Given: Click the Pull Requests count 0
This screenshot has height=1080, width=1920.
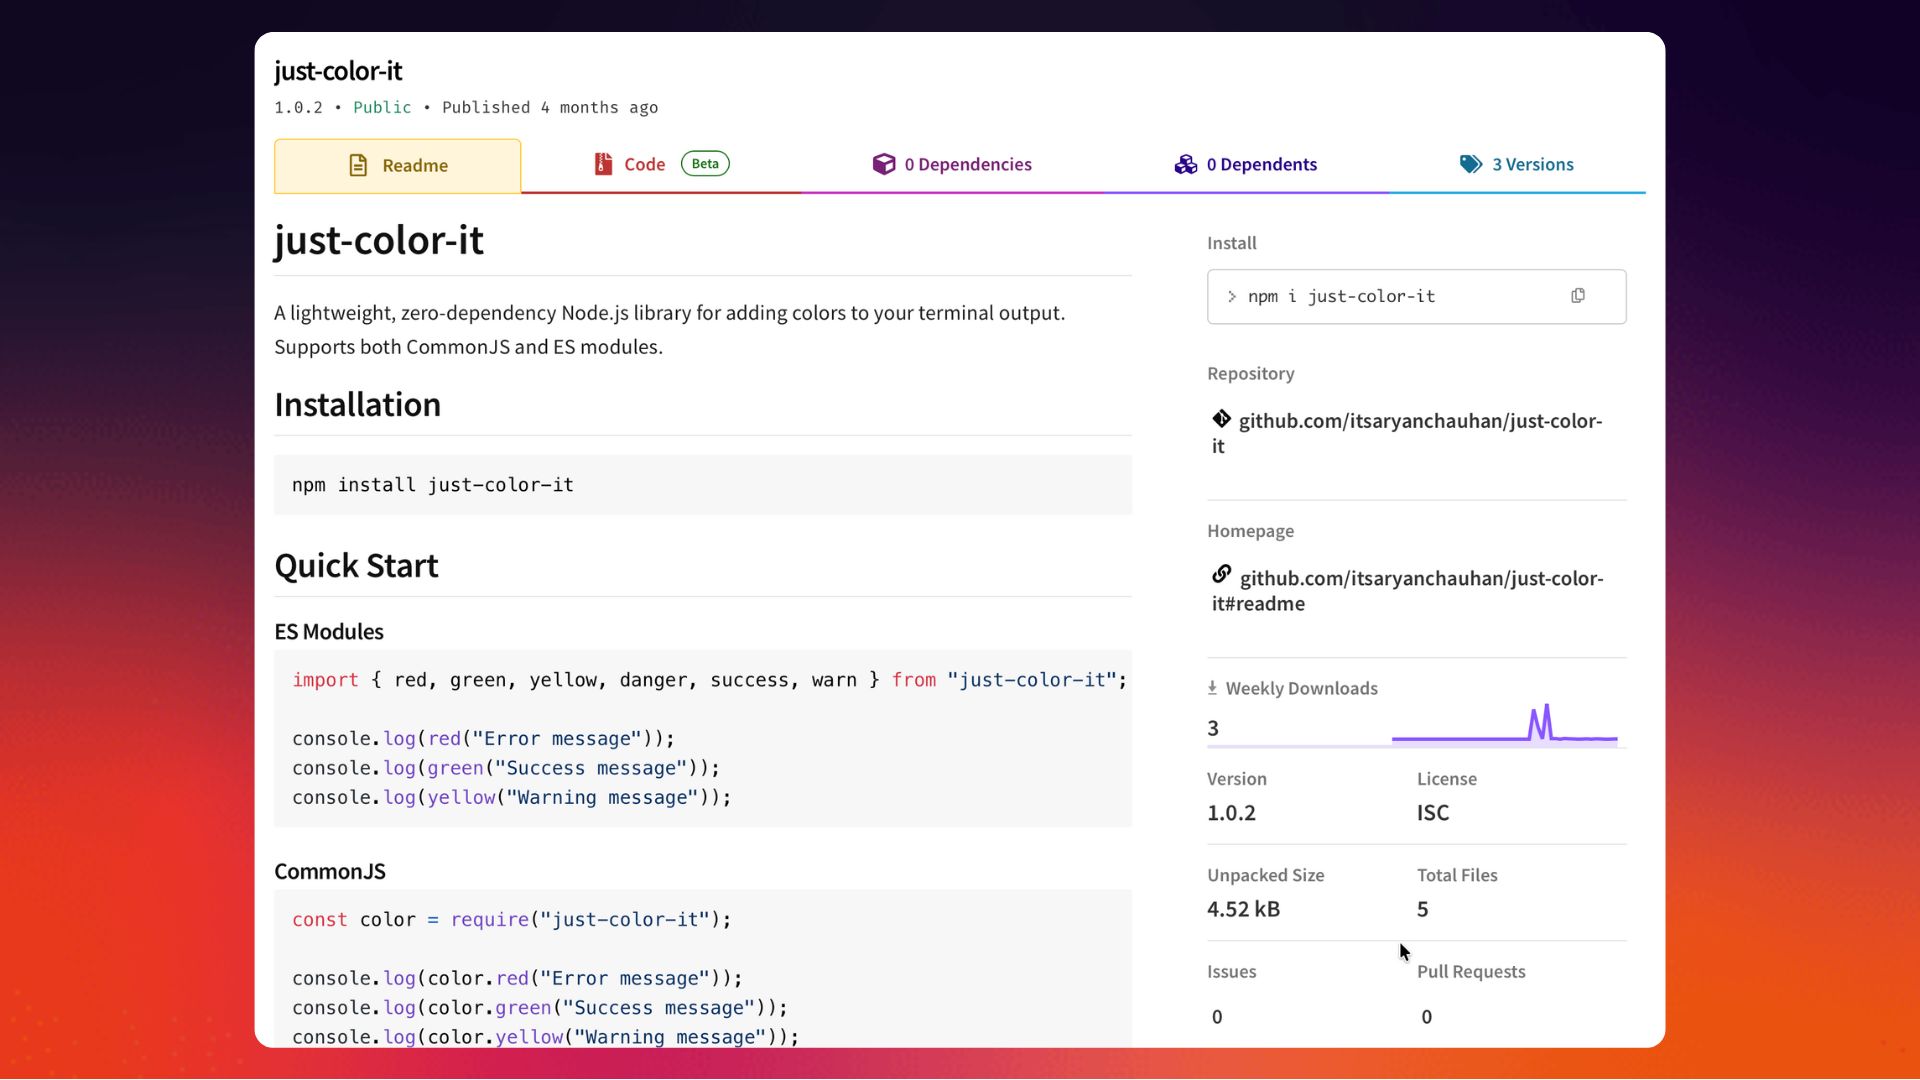Looking at the screenshot, I should point(1426,1016).
